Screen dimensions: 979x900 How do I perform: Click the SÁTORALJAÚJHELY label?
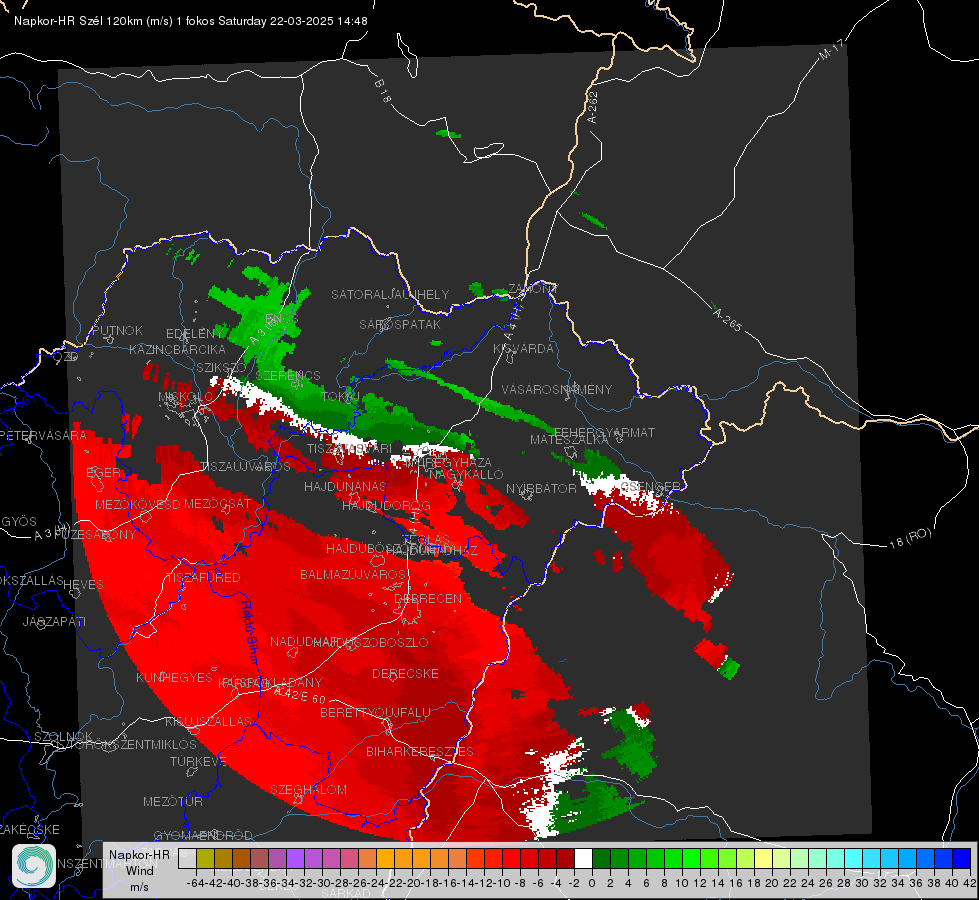click(x=390, y=294)
